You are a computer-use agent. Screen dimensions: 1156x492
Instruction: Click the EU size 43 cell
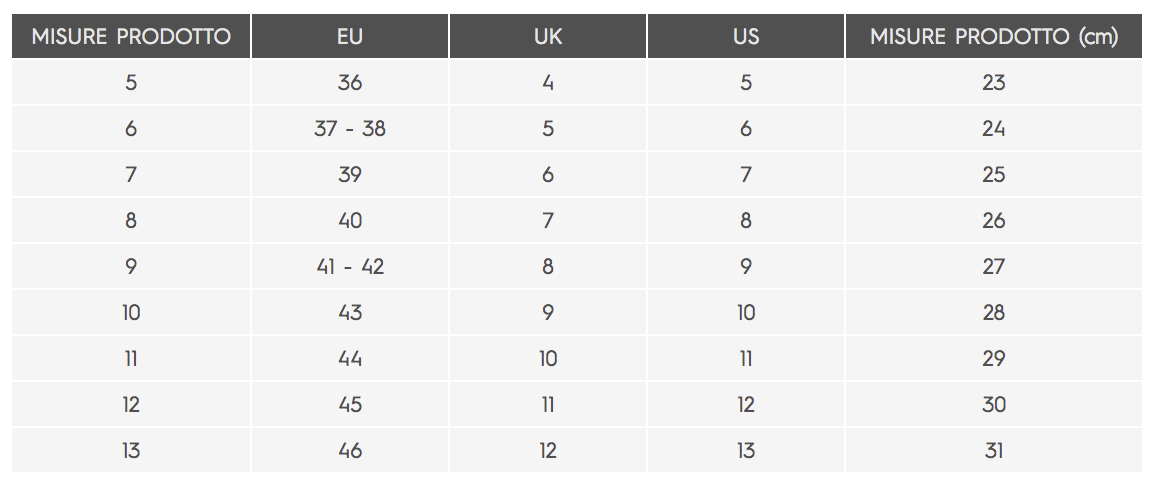349,312
